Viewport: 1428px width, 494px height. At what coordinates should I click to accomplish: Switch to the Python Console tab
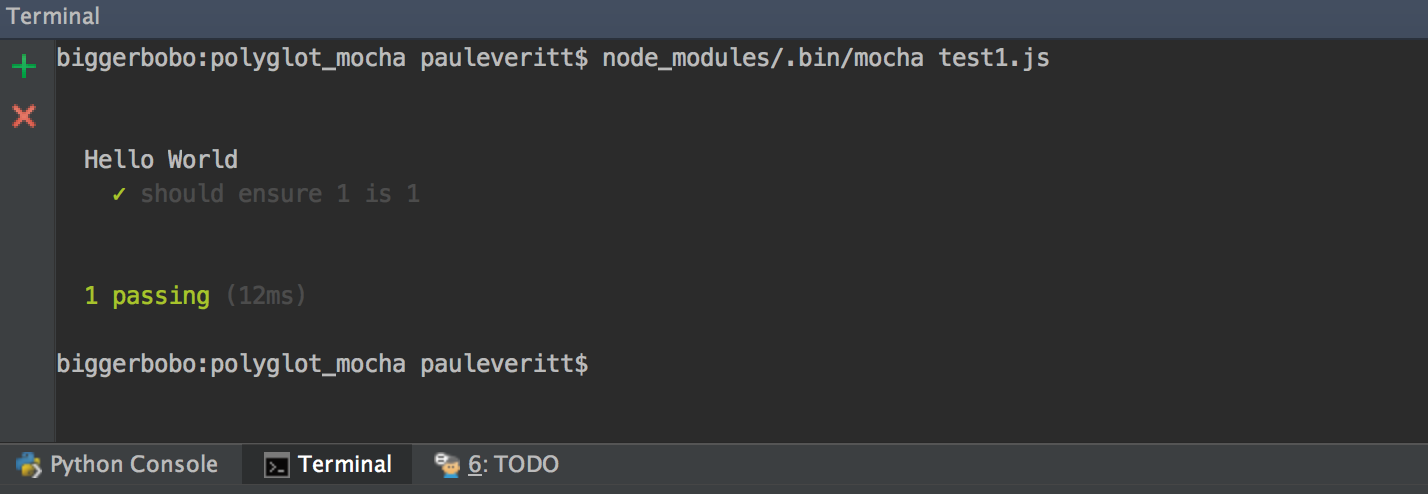pos(120,464)
